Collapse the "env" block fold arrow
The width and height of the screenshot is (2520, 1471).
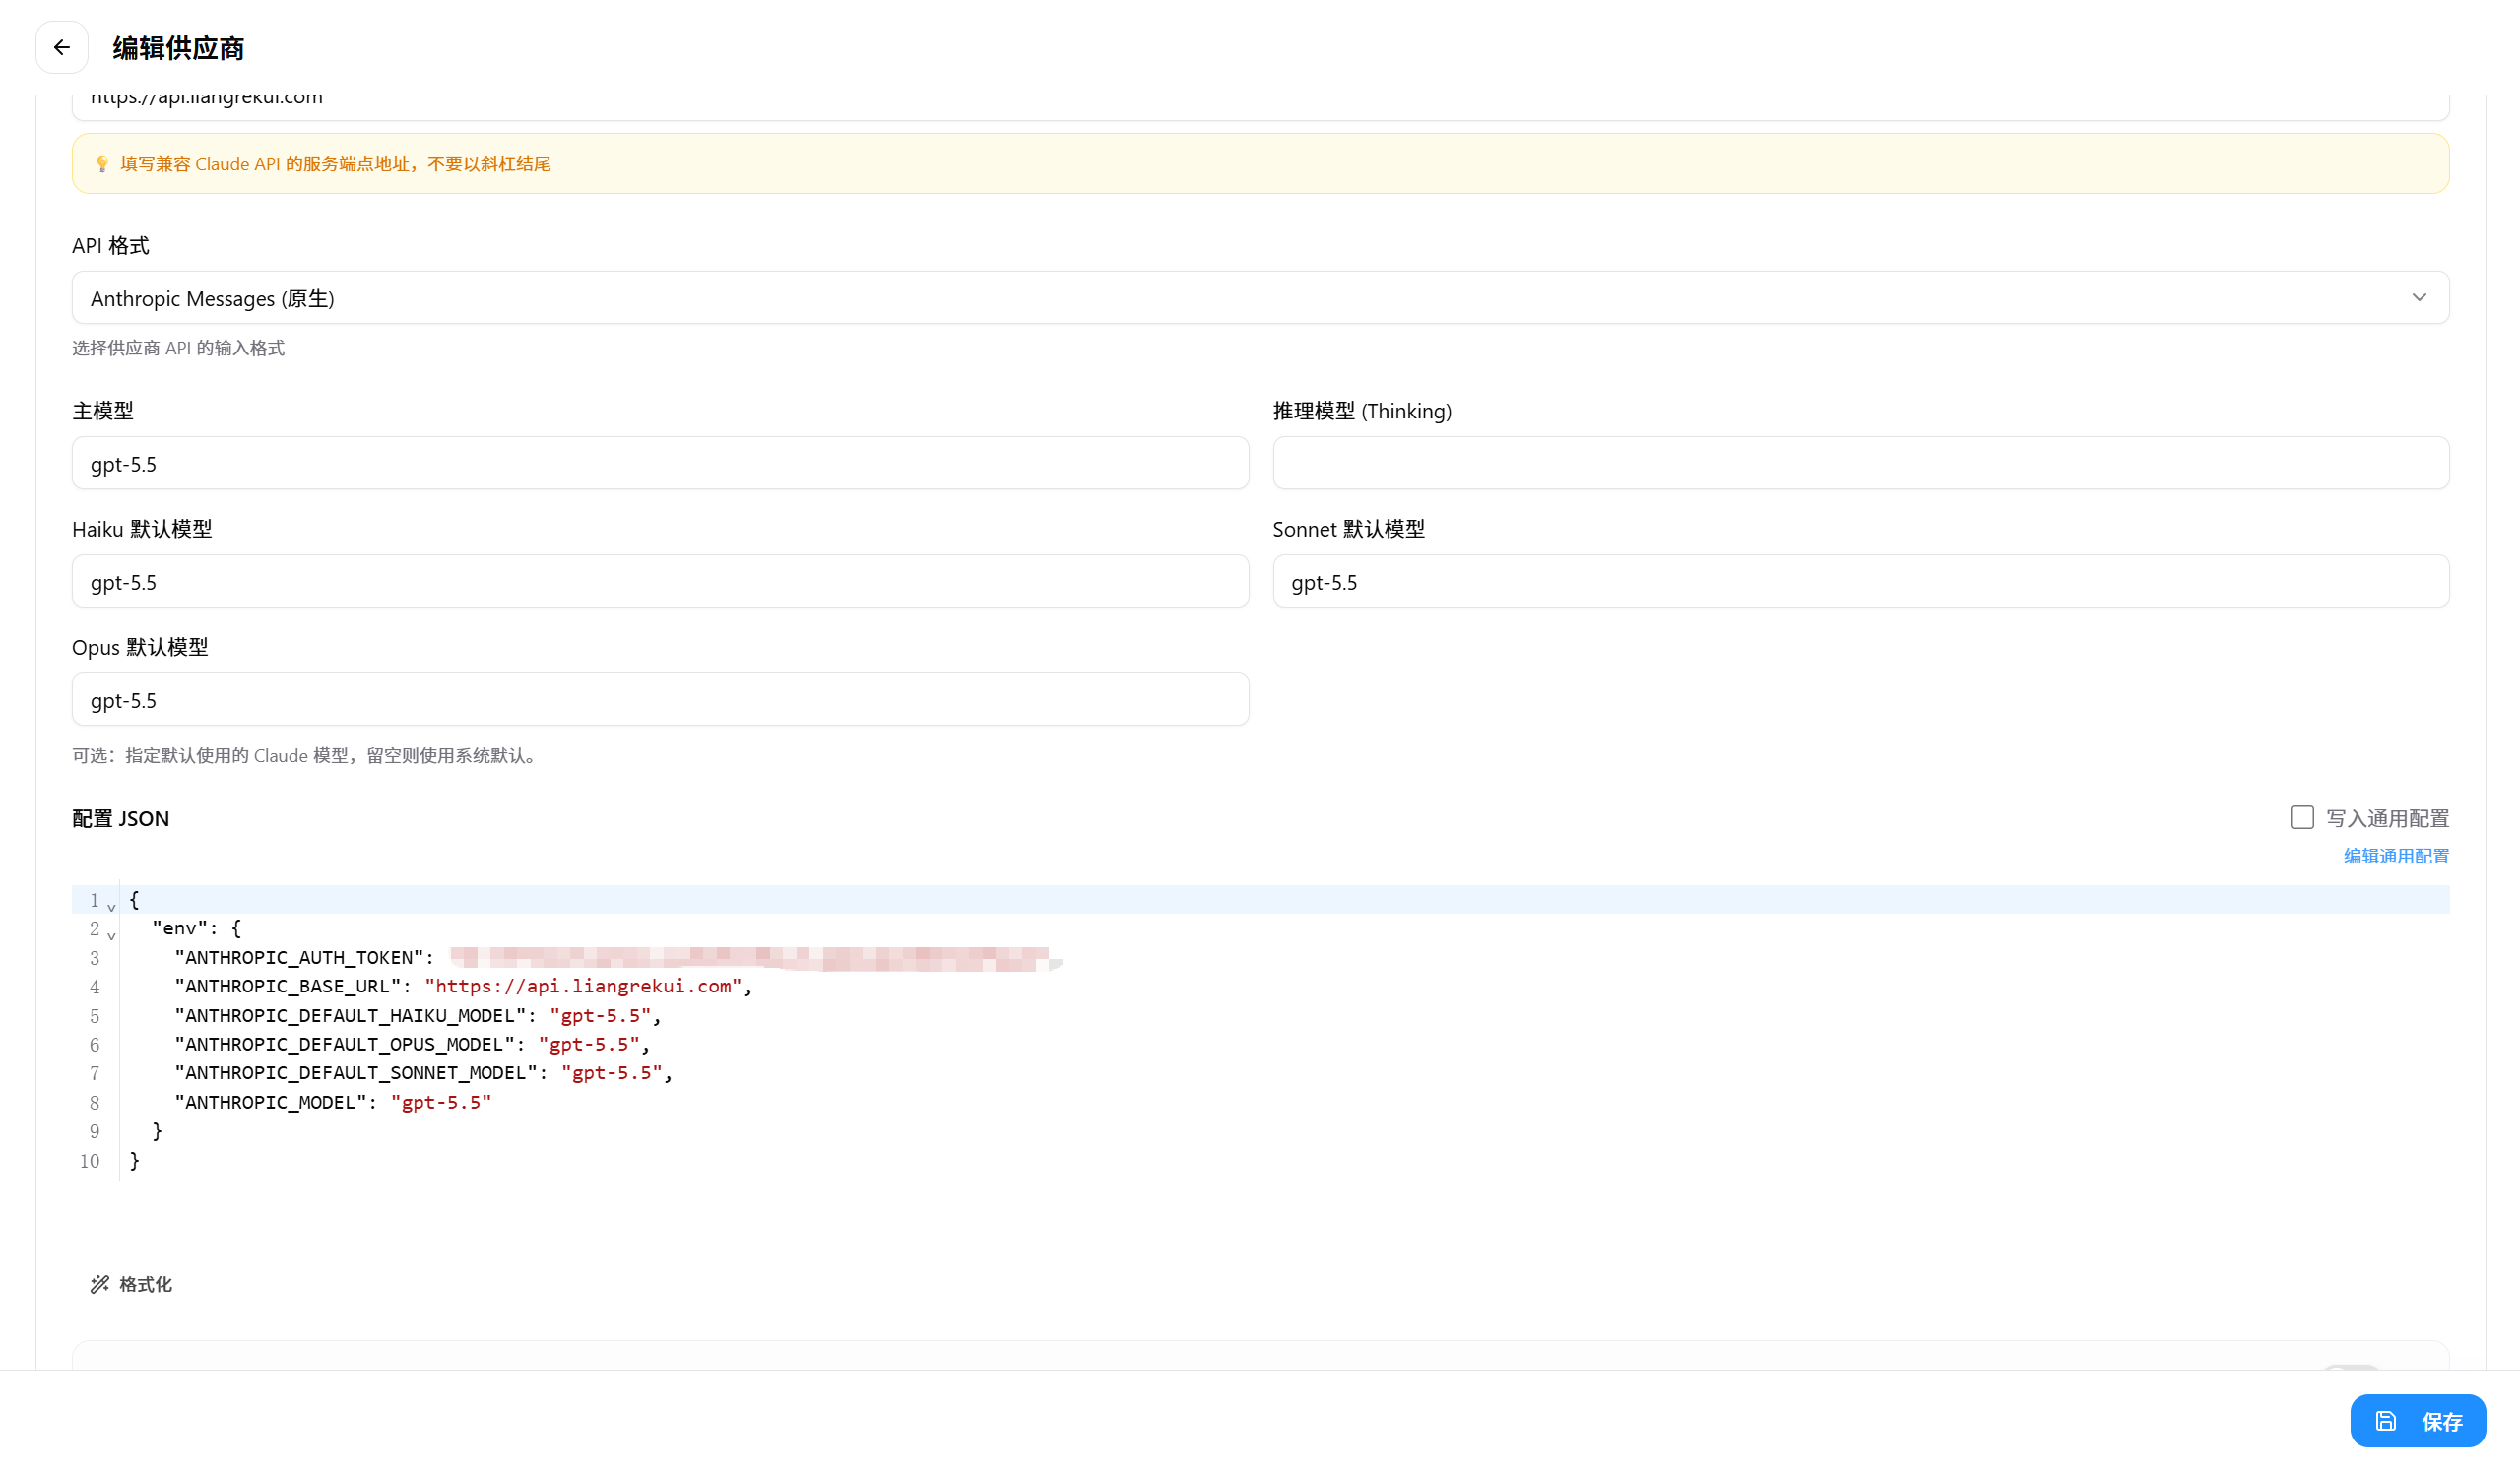pyautogui.click(x=111, y=936)
